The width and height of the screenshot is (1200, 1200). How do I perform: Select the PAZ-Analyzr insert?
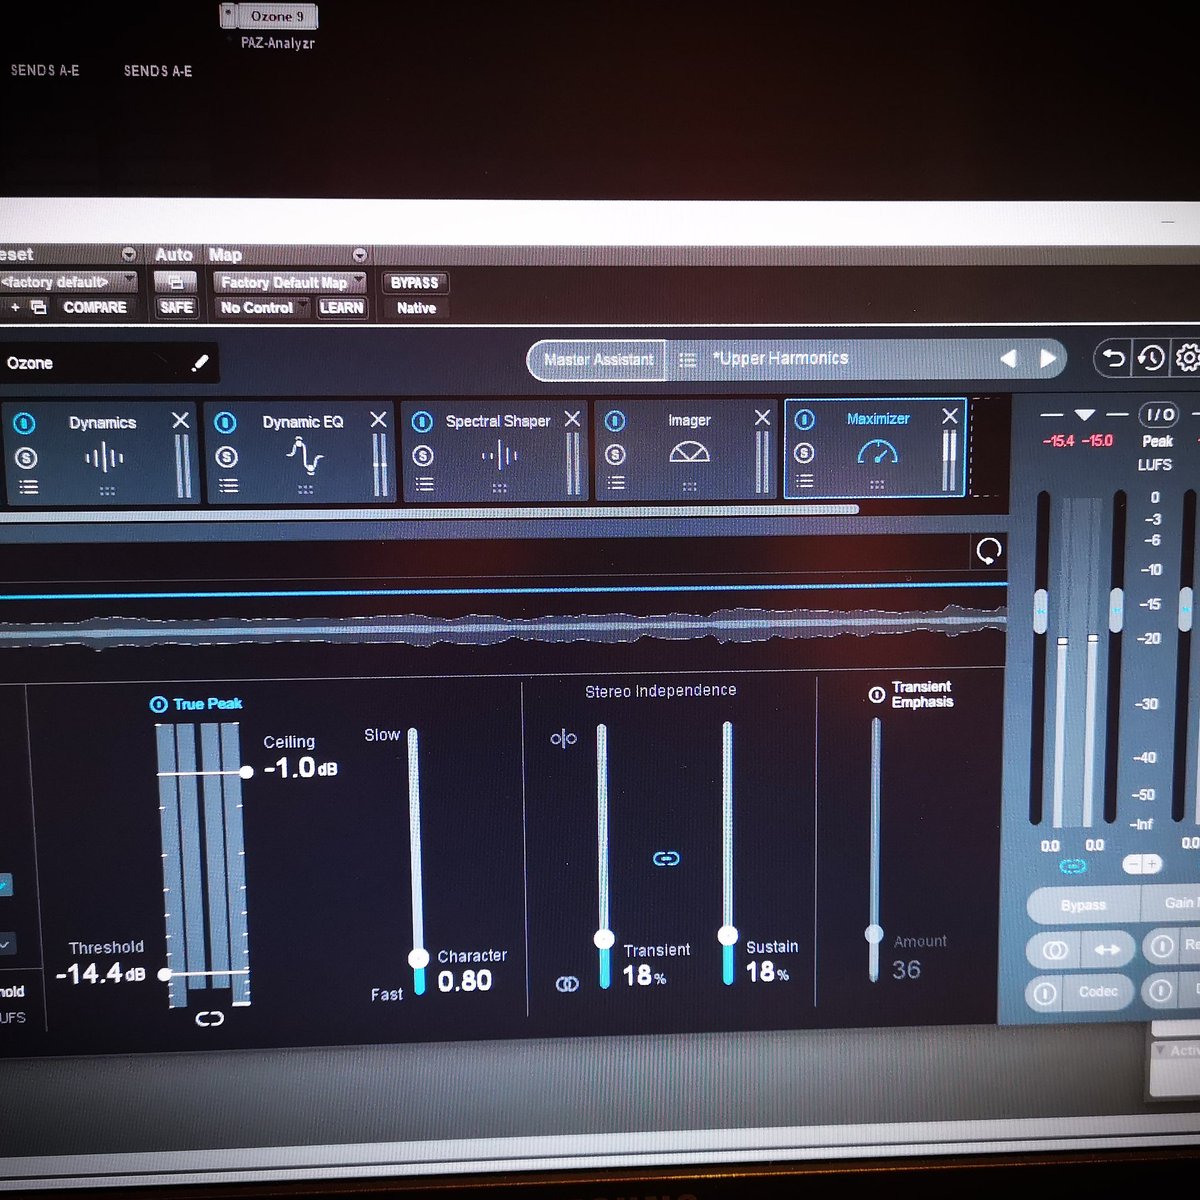[278, 43]
